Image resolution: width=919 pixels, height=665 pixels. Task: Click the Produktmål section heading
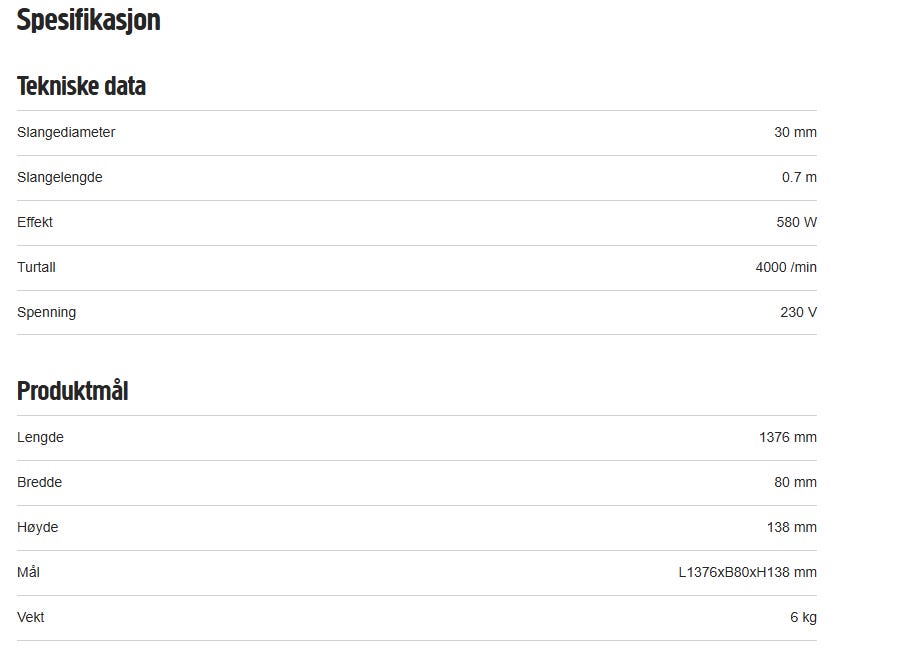coord(72,391)
